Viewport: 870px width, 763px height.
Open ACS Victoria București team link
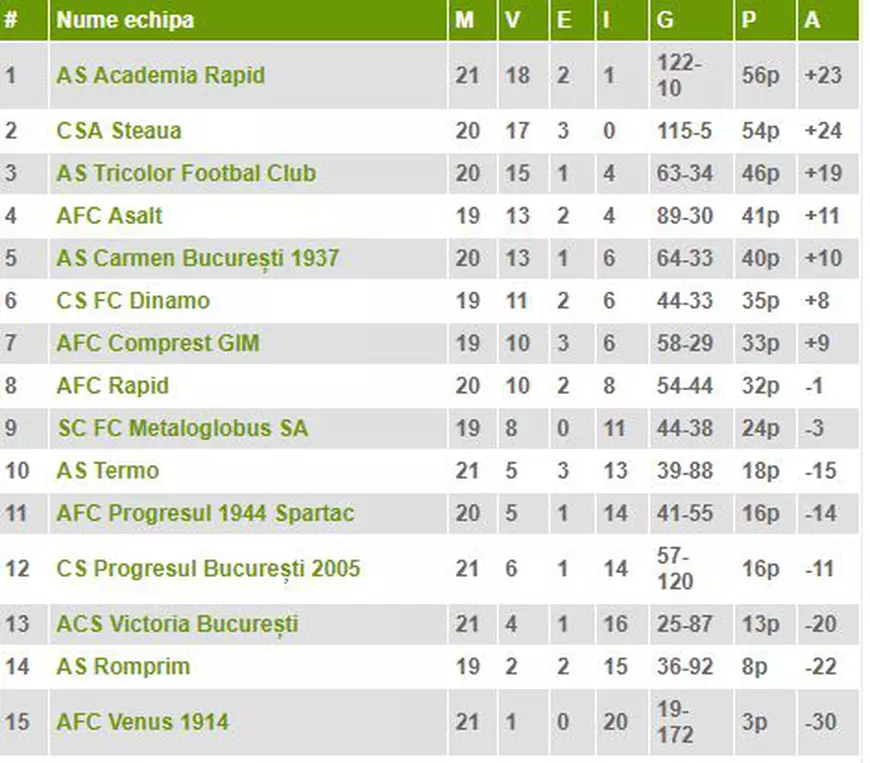click(177, 624)
